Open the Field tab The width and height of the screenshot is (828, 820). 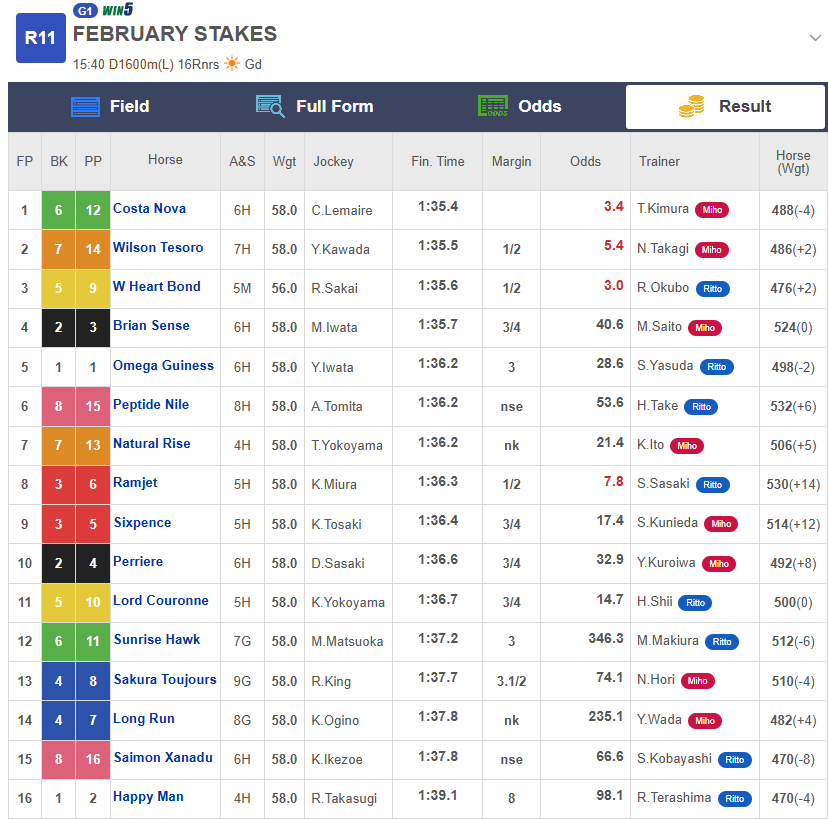pyautogui.click(x=110, y=107)
